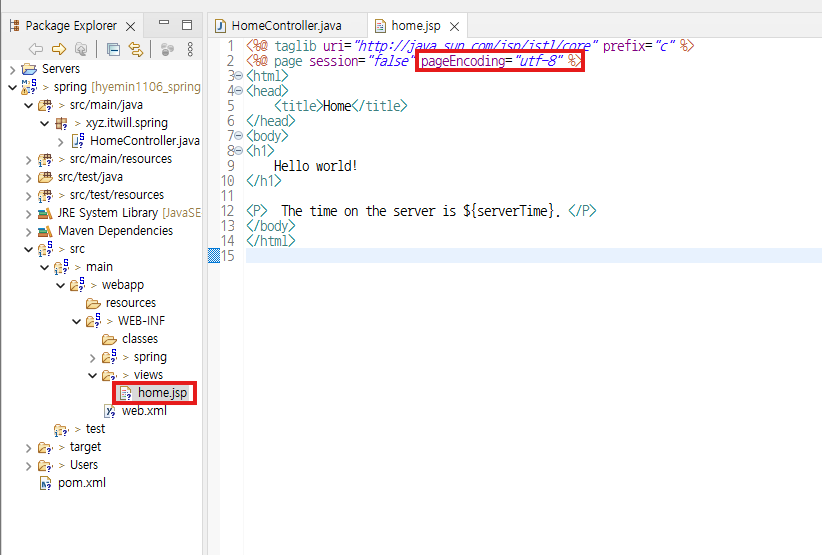Collapse the WEB-INF folder
822x555 pixels.
pos(77,321)
